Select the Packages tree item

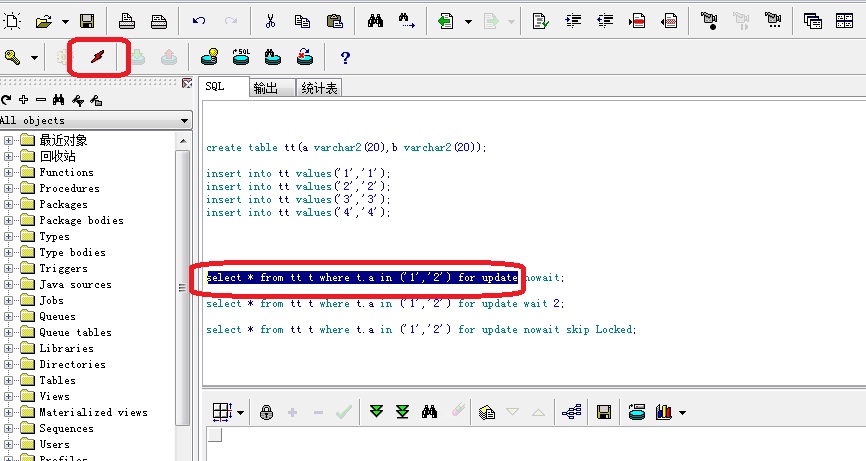click(x=64, y=204)
